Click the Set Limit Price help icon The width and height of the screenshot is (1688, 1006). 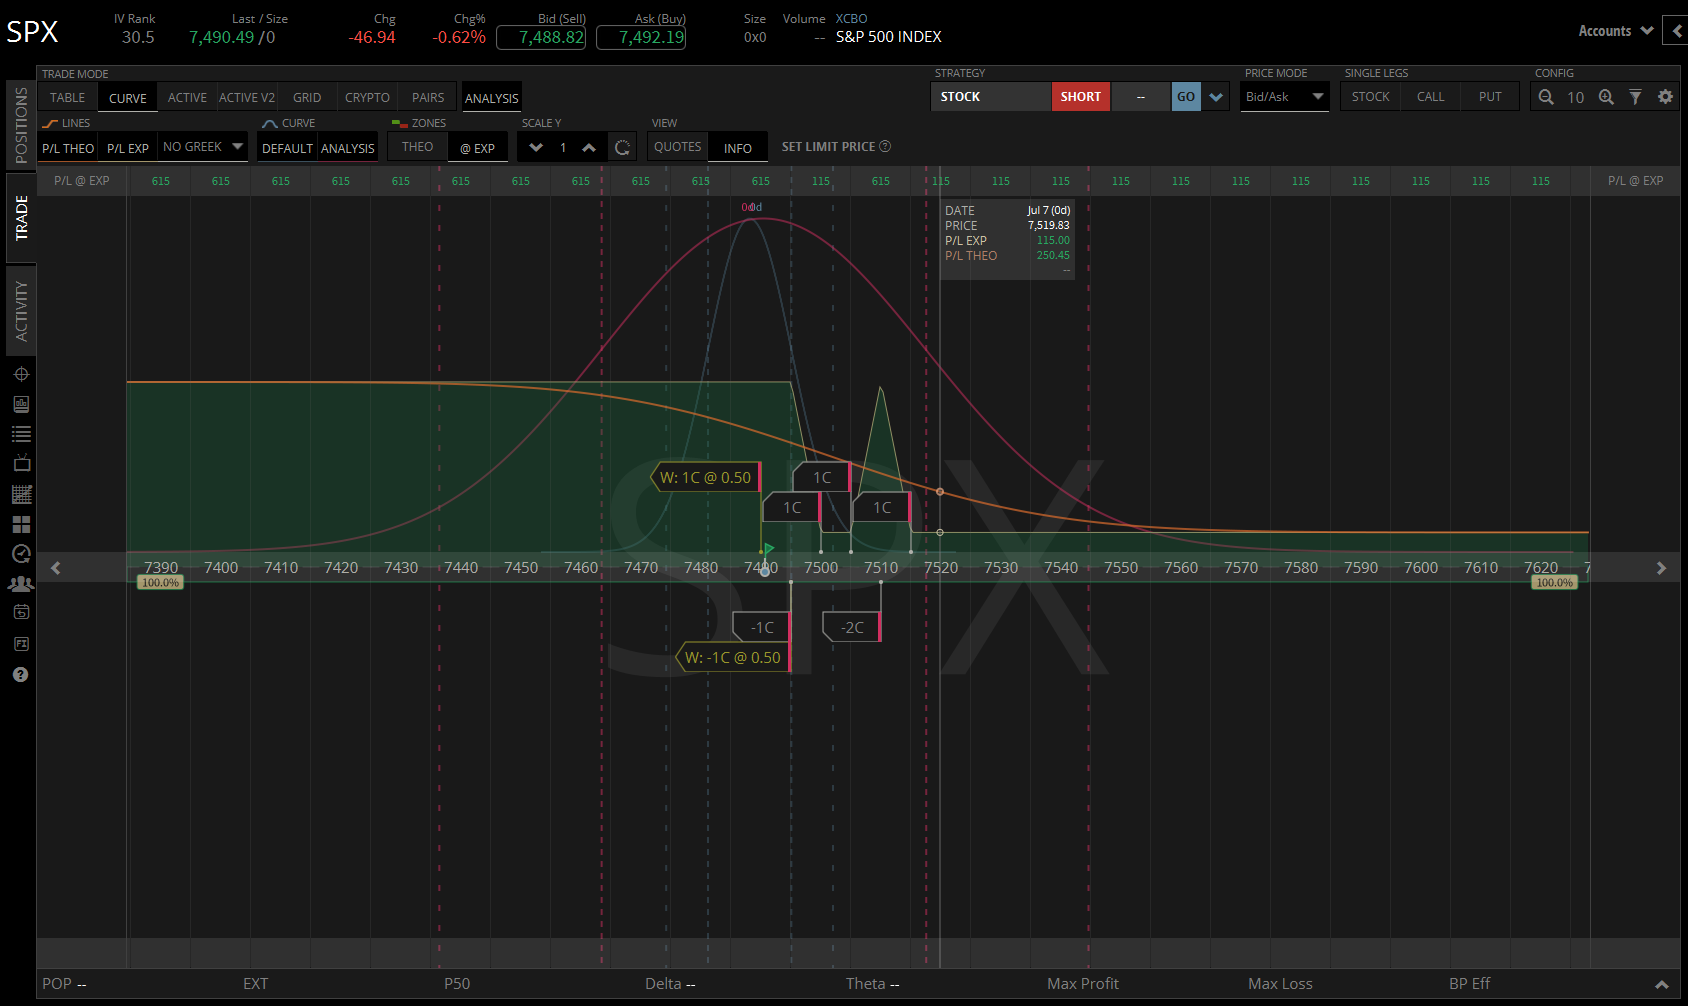pos(885,147)
